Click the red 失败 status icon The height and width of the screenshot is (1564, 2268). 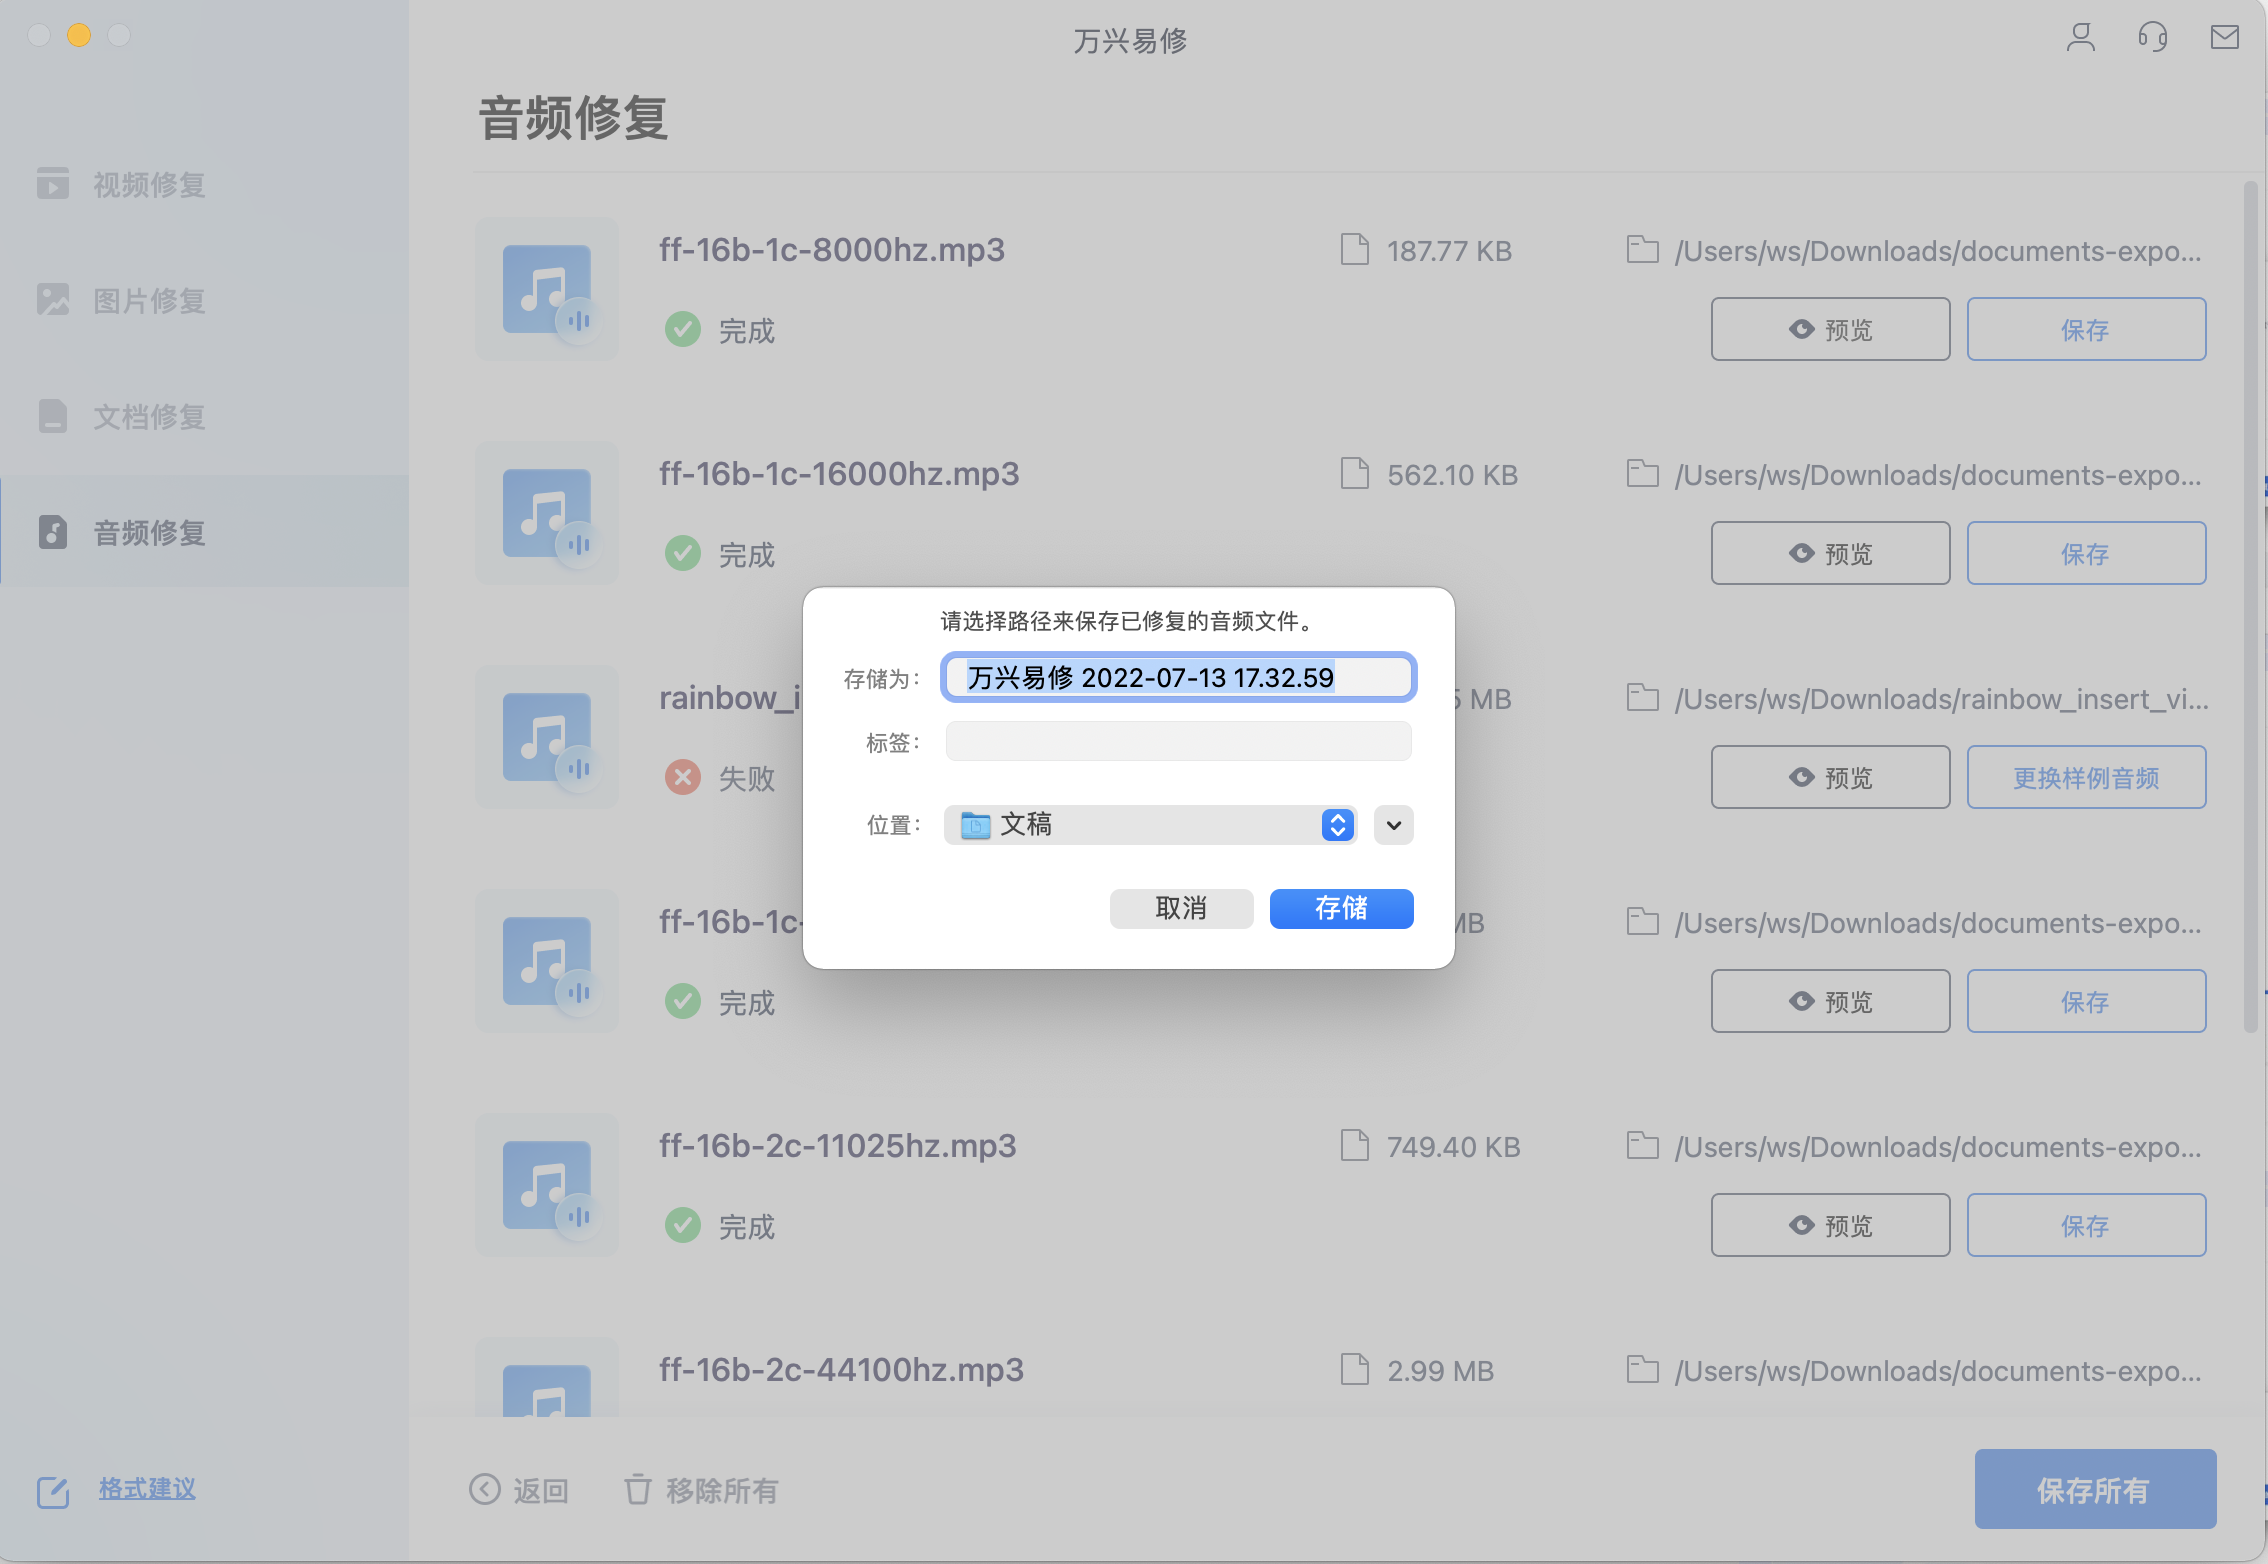(683, 777)
